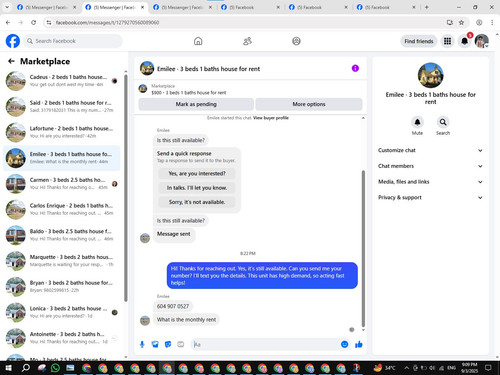500x375 pixels.
Task: Click the chat messages scrollbar
Action: (363, 249)
